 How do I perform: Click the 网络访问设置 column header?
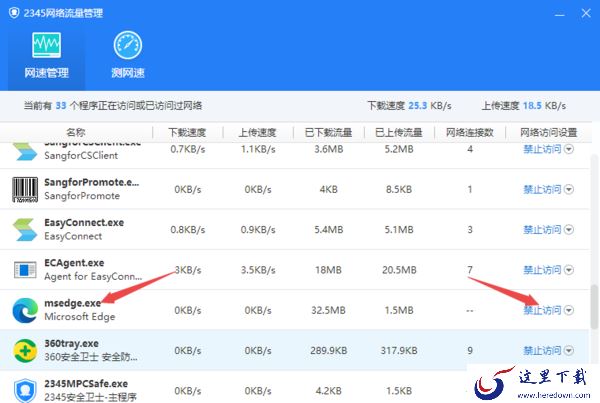click(x=548, y=132)
